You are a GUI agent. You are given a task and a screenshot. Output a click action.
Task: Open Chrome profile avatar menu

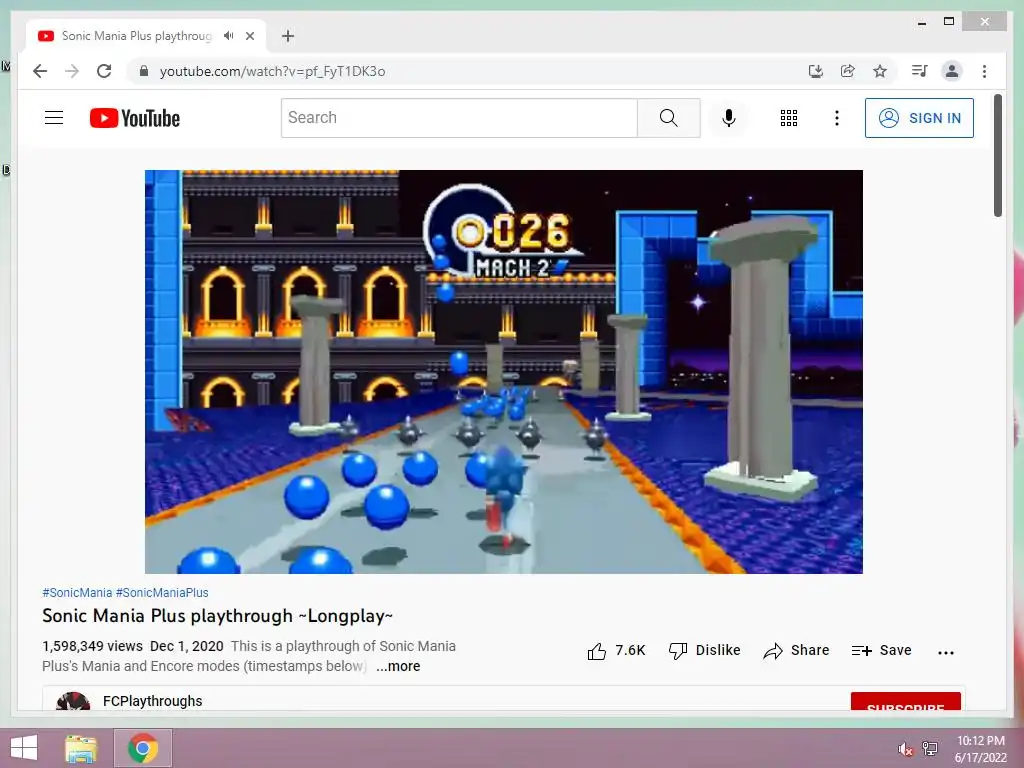952,71
